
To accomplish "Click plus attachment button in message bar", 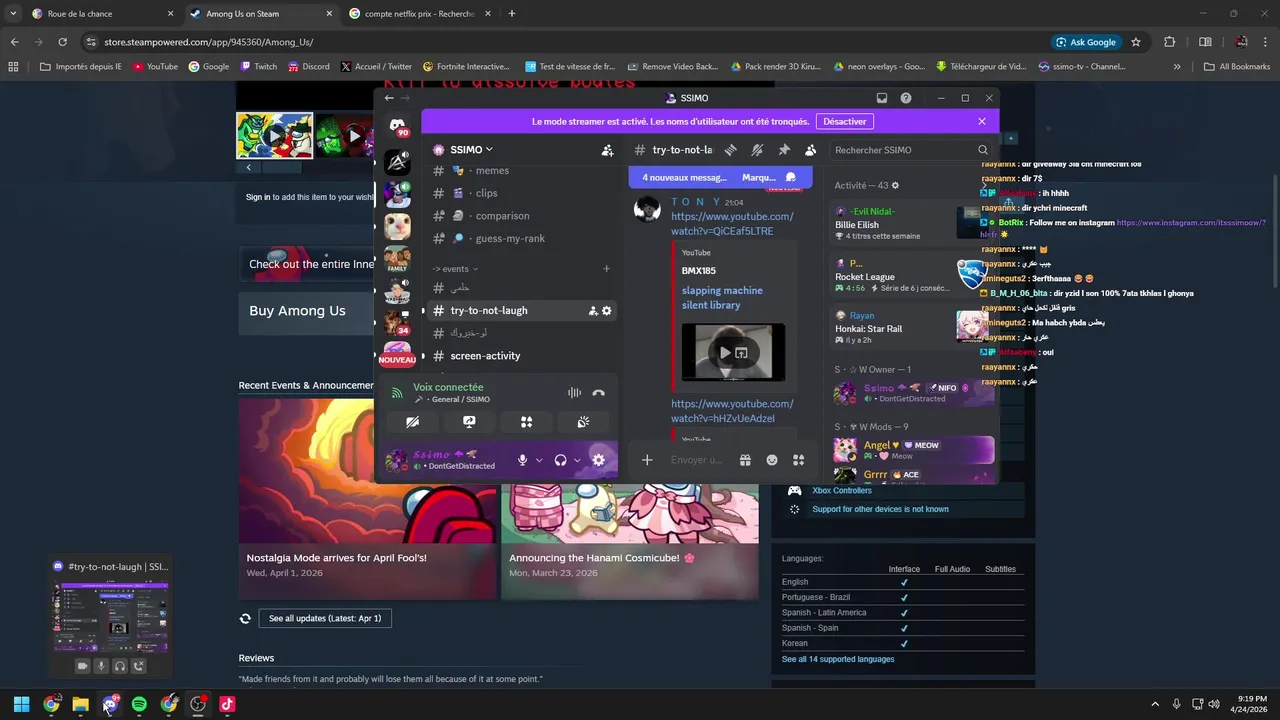I will (x=647, y=460).
